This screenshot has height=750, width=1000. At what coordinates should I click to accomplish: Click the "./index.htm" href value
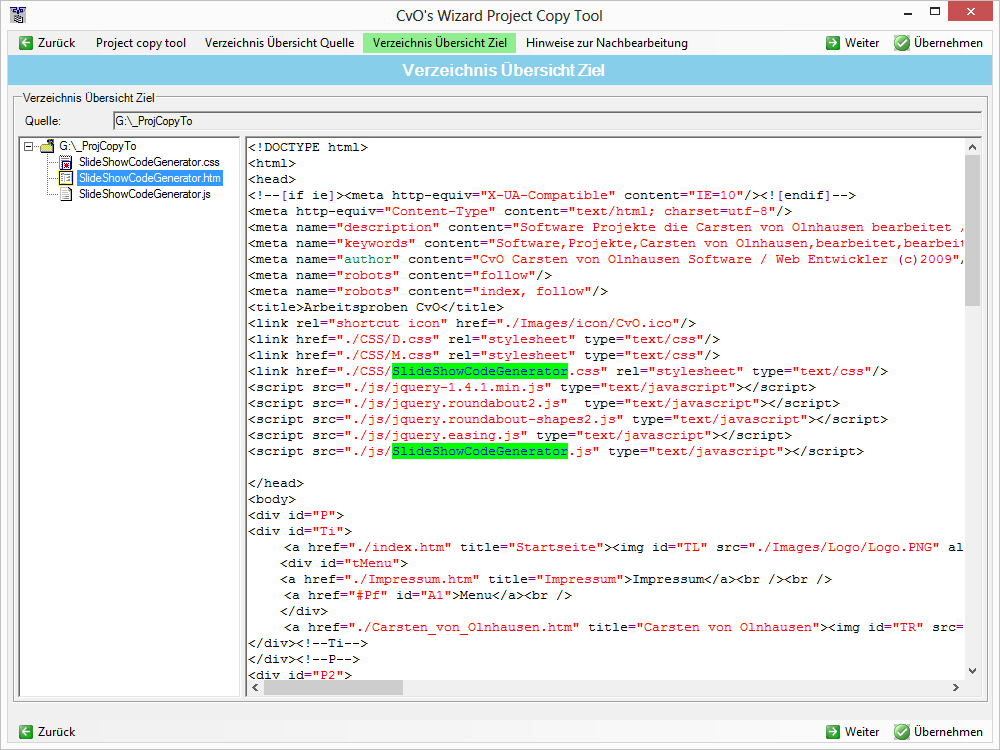(400, 547)
